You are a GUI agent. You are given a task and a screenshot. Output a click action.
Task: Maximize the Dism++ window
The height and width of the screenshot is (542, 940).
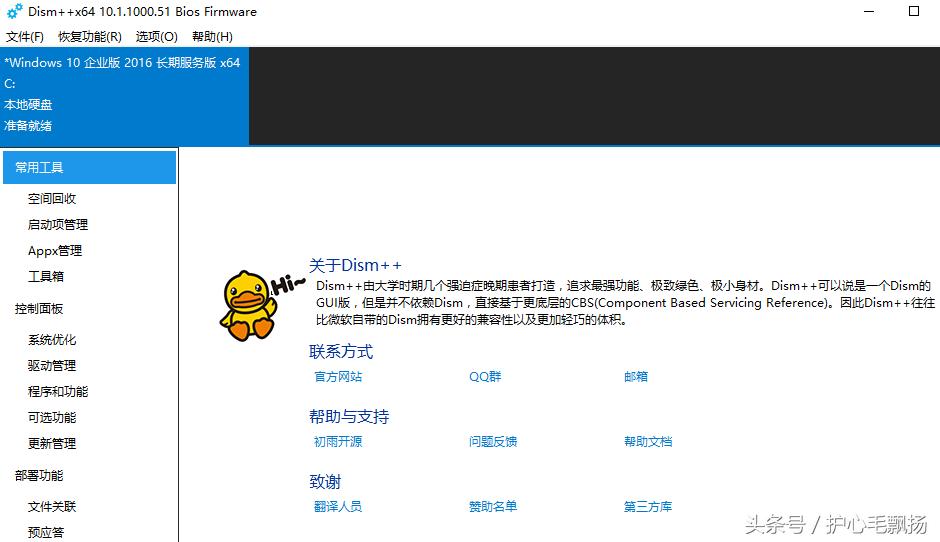pos(914,11)
